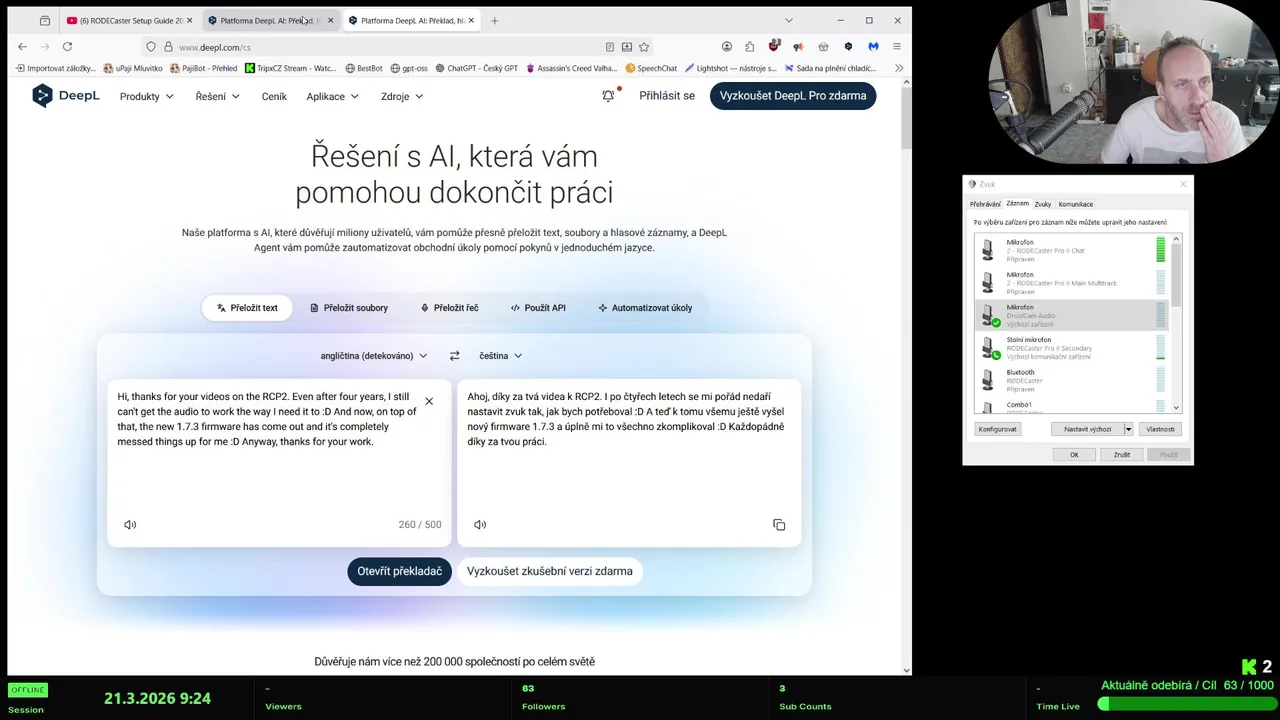Go back in browser history
Image resolution: width=1280 pixels, height=720 pixels.
coord(23,46)
